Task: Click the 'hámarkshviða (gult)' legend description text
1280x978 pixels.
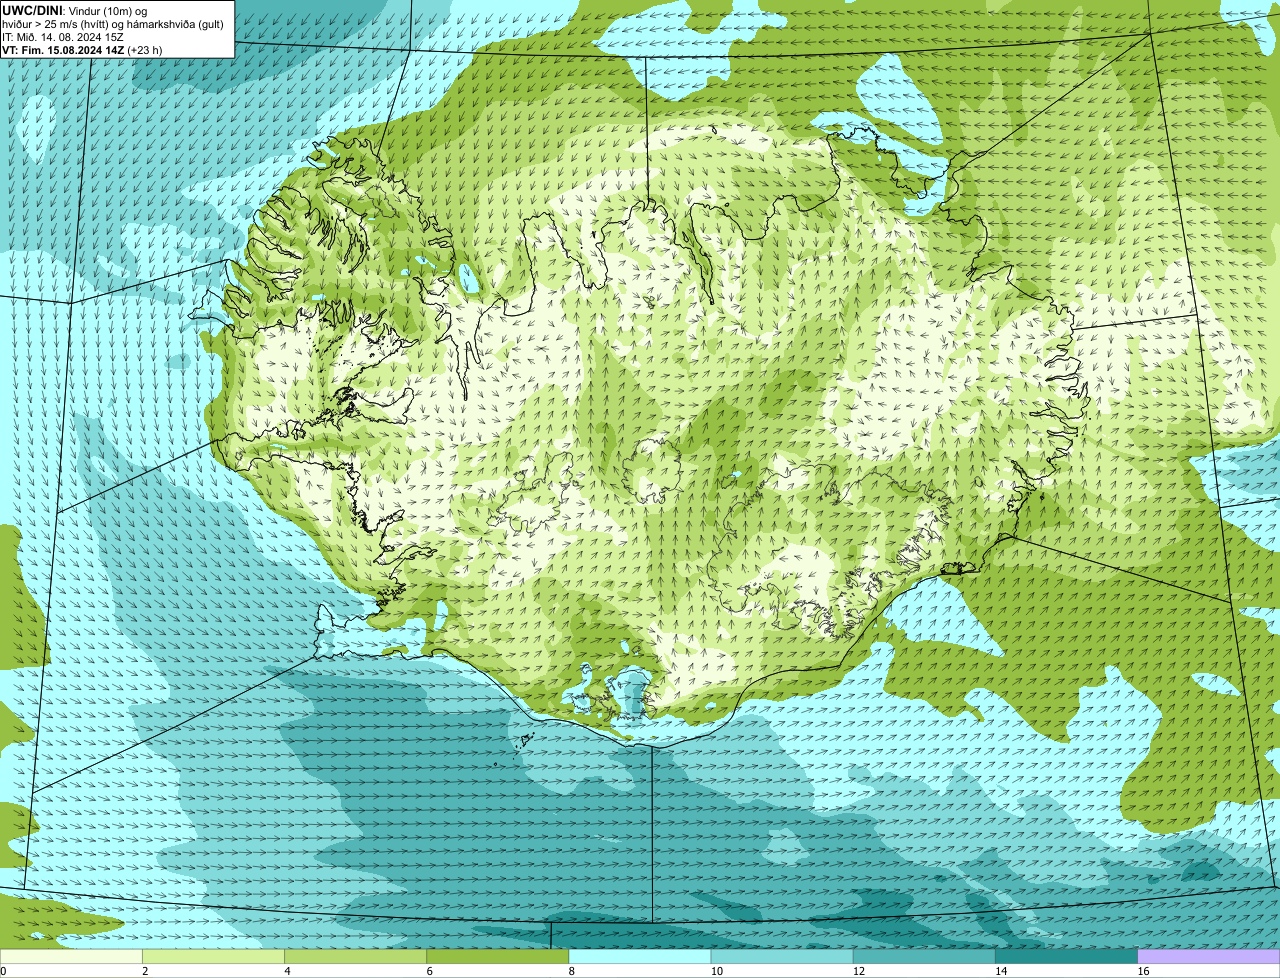Action: tap(175, 24)
